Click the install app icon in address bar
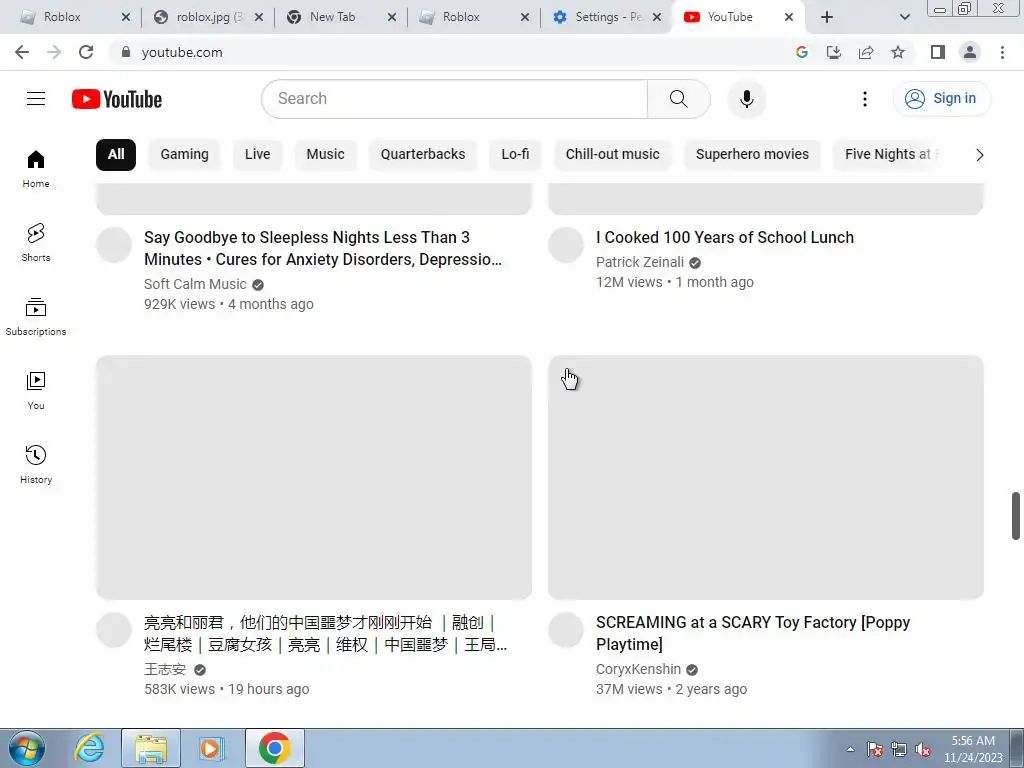 pos(834,52)
